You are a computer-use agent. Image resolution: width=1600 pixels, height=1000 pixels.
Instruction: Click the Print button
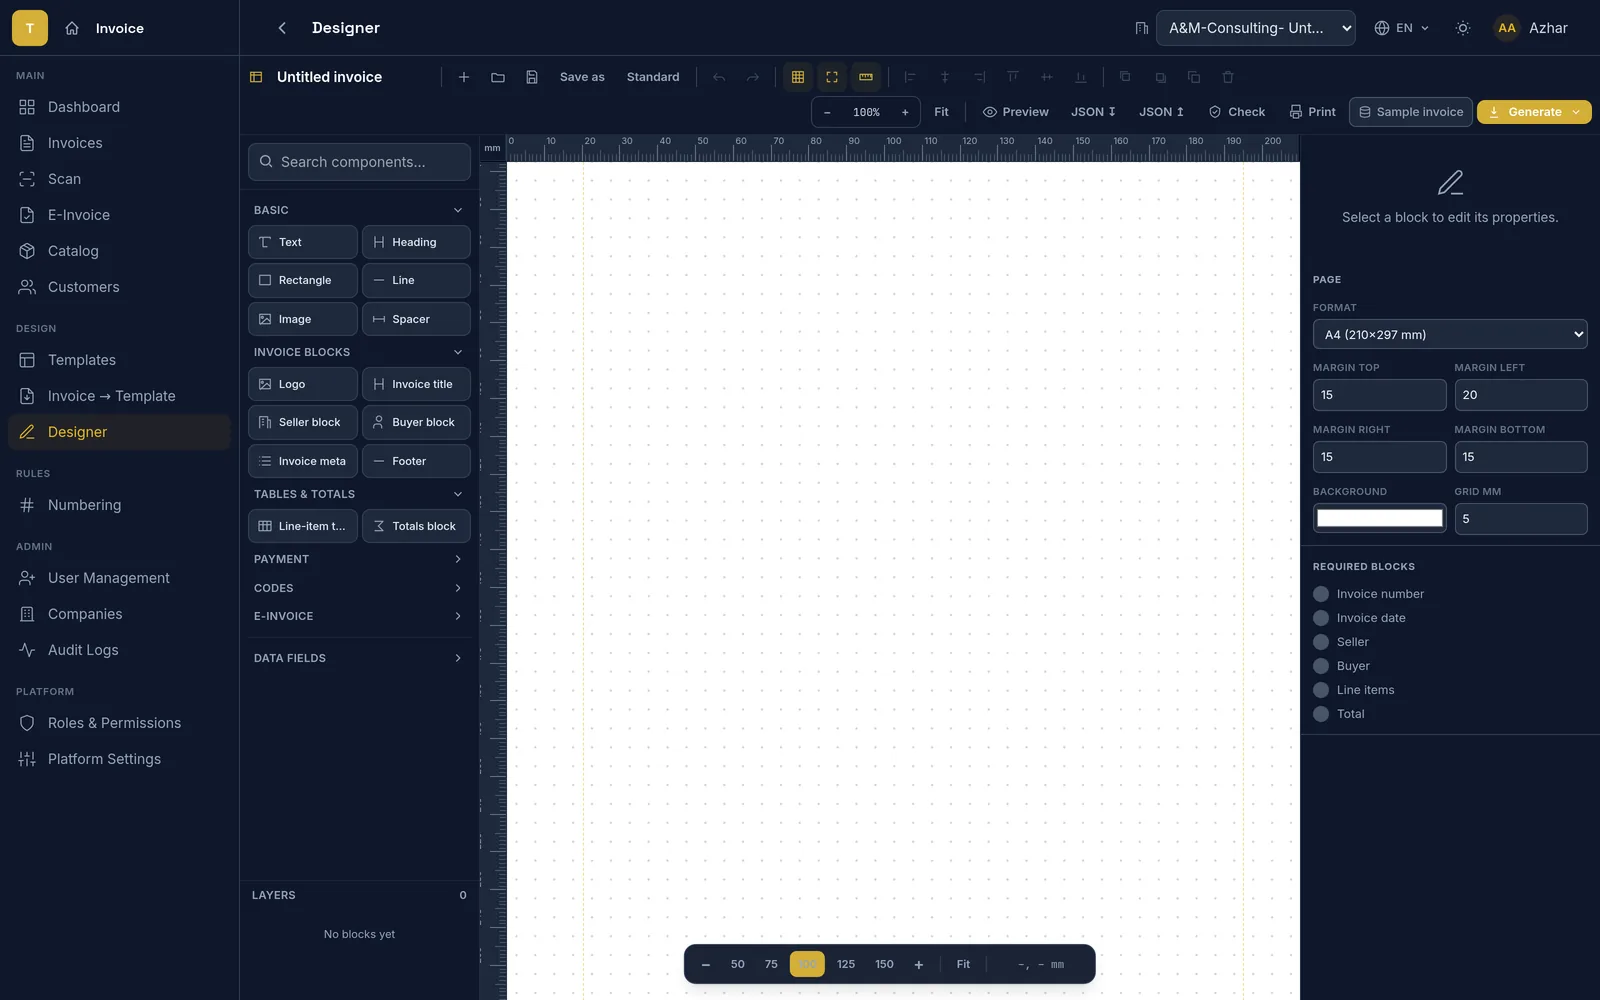tap(1313, 112)
